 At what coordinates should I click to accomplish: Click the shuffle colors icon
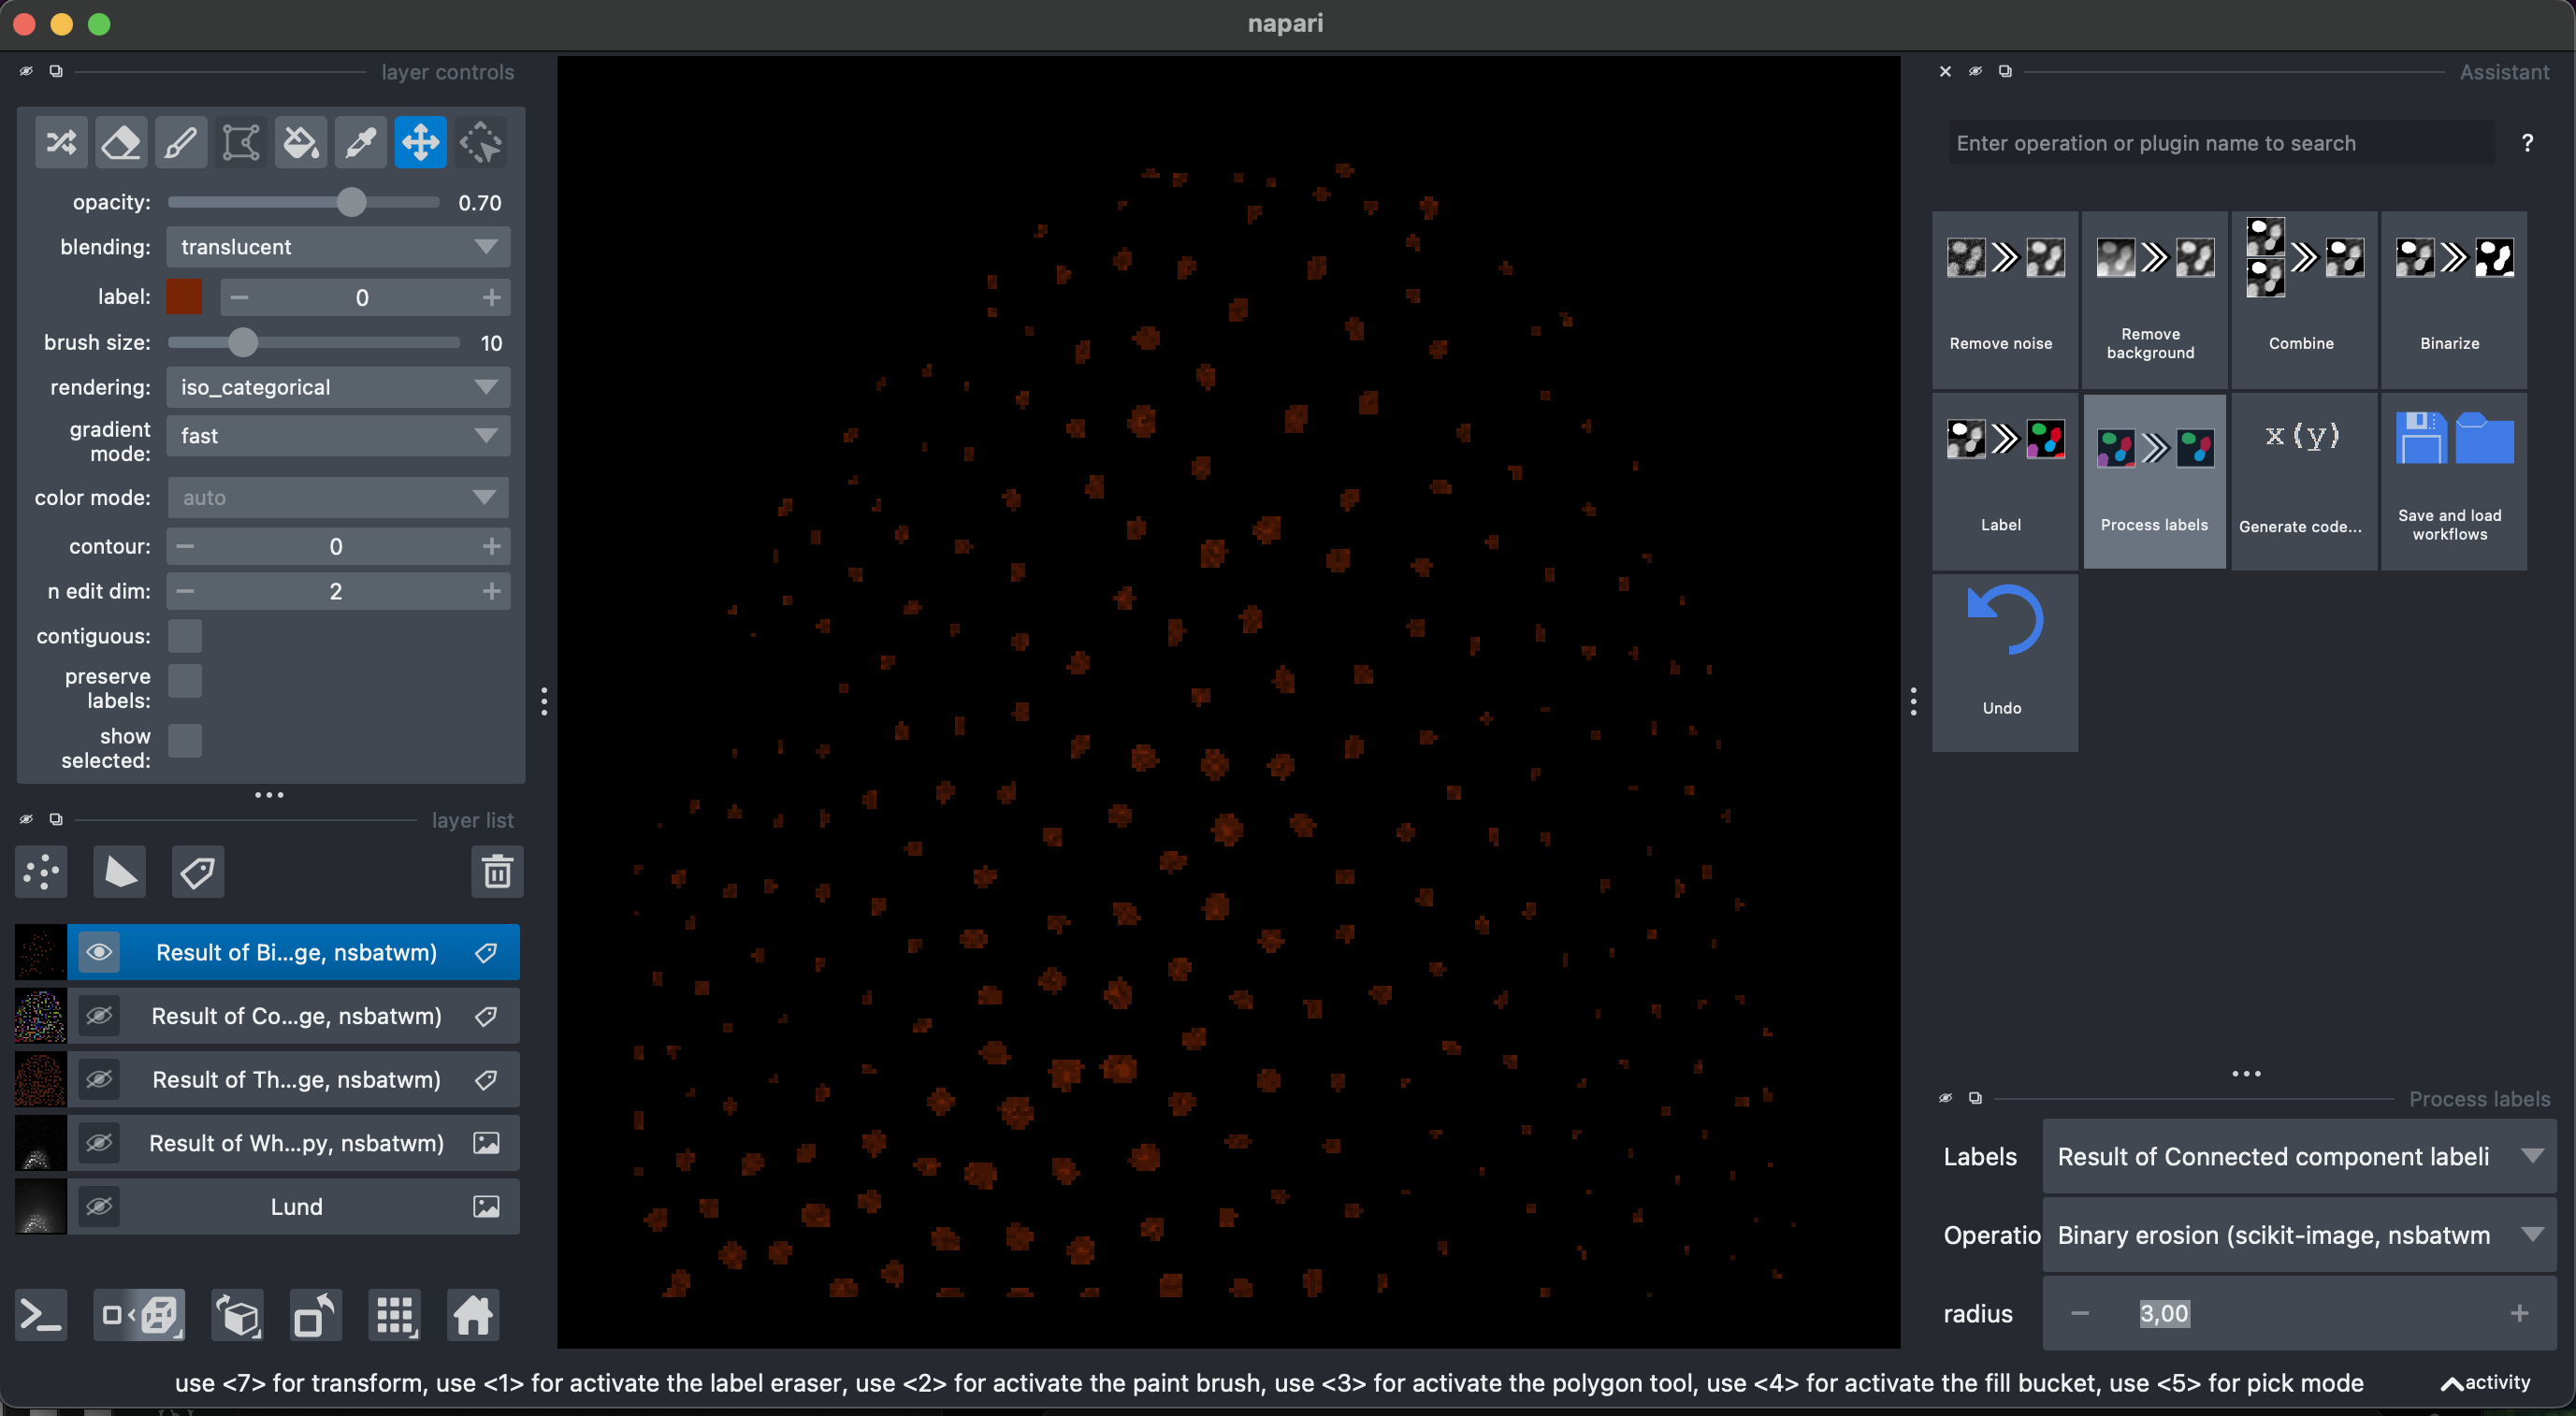click(61, 143)
